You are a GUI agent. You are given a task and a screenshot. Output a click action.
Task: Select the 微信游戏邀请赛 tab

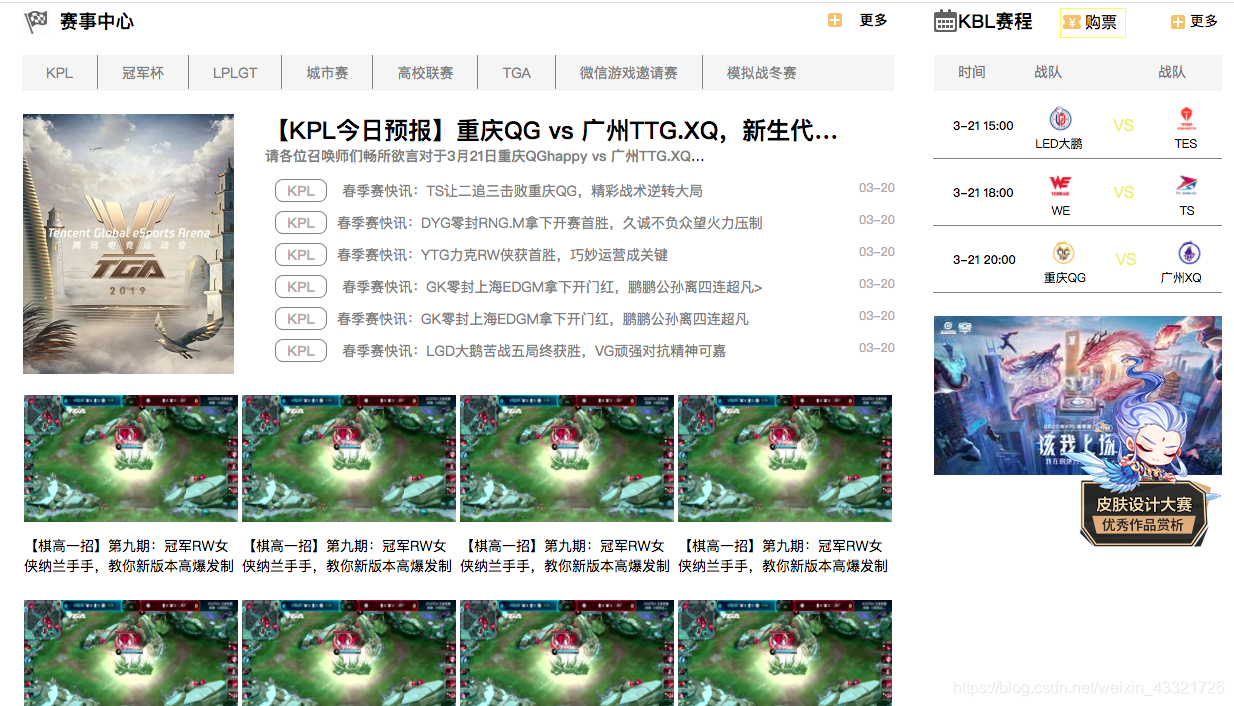(629, 73)
